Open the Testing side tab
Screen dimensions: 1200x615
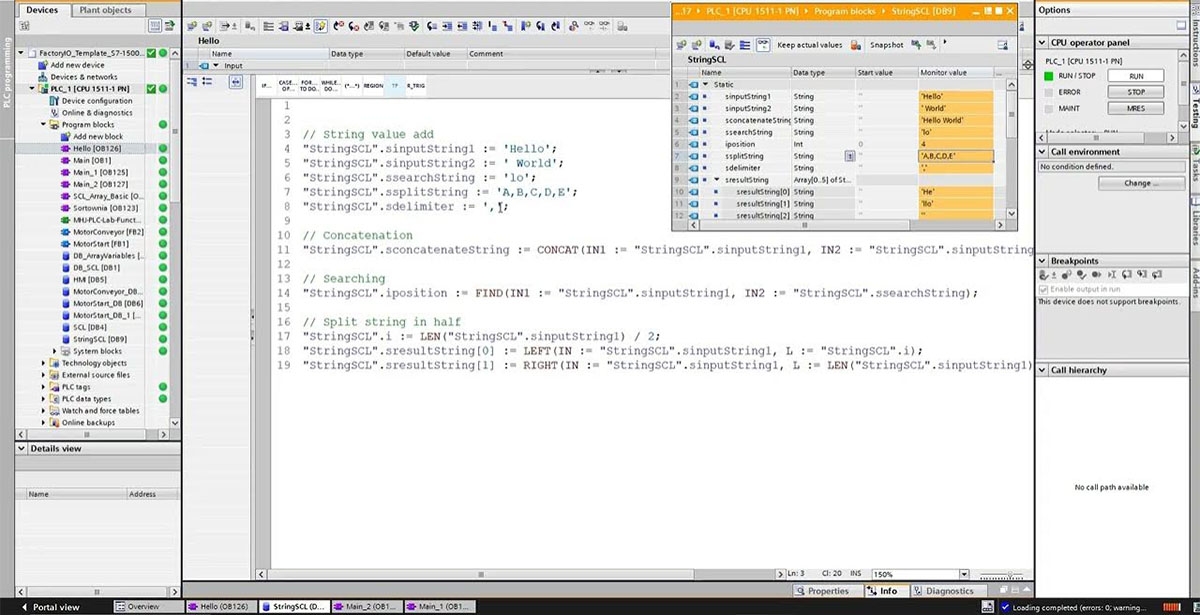point(1193,108)
